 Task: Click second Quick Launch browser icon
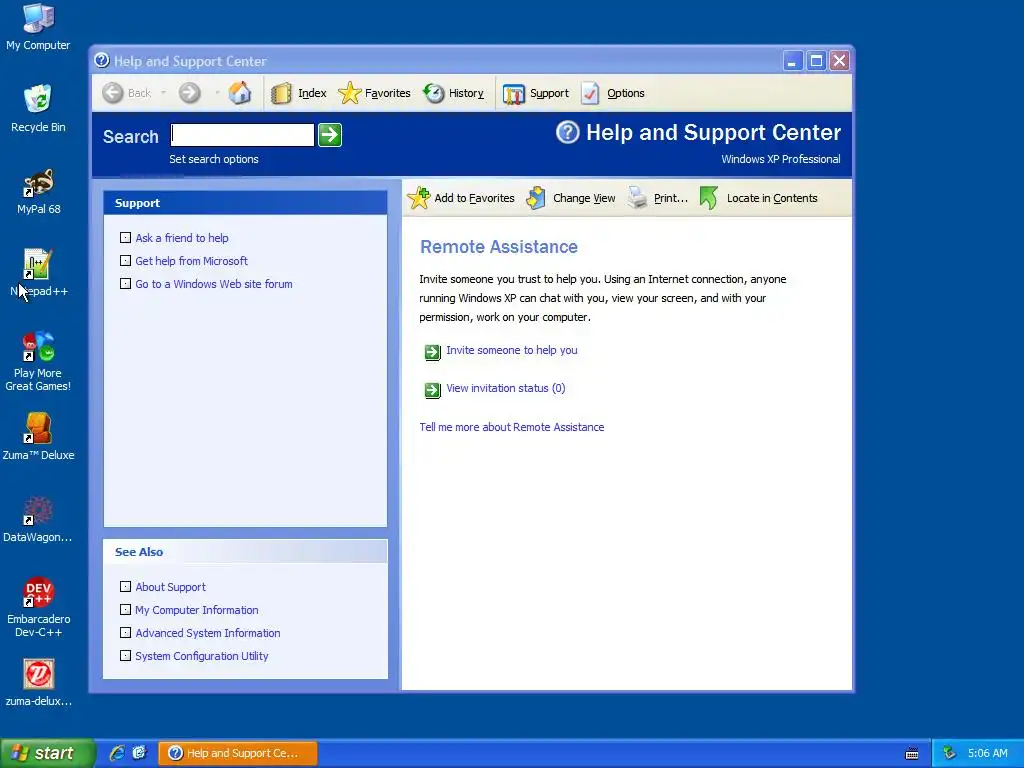[x=140, y=753]
